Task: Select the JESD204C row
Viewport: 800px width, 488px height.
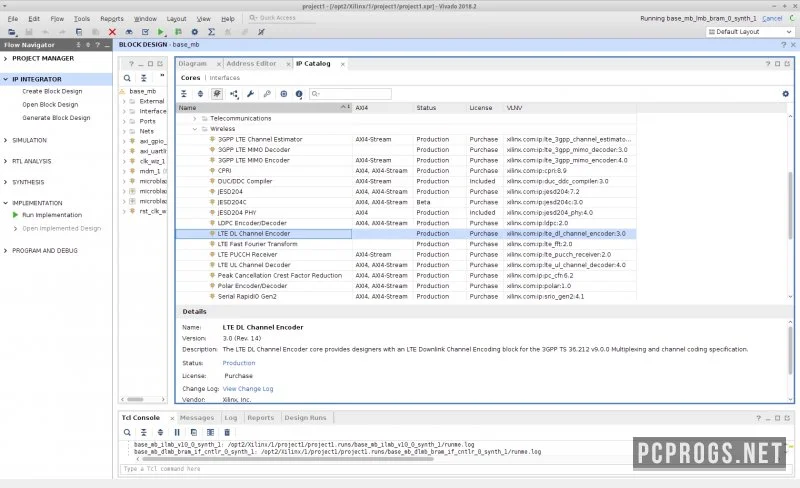Action: (x=406, y=203)
